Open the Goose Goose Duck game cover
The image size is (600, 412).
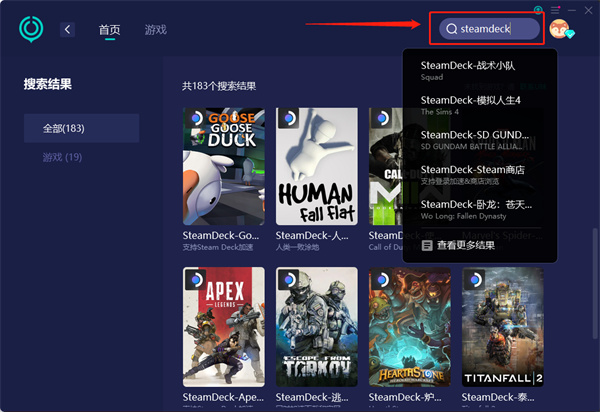[223, 166]
